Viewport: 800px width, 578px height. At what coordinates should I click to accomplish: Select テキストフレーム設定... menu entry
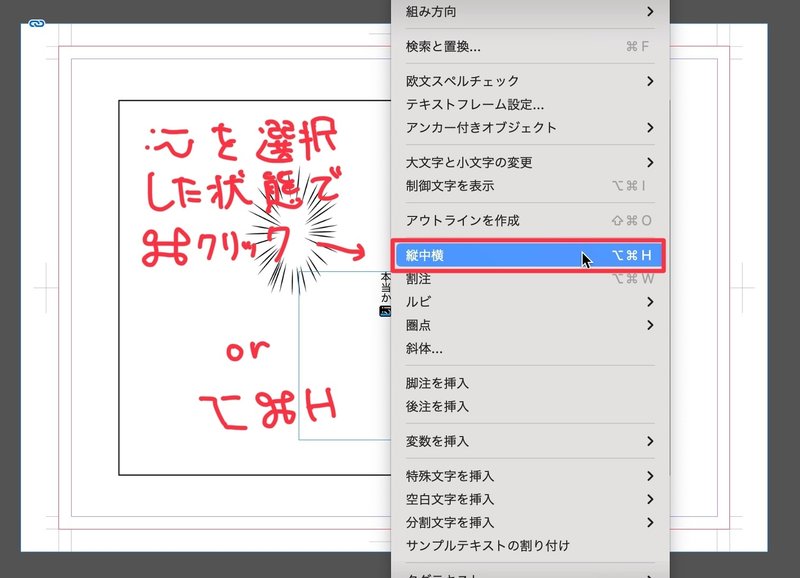click(x=530, y=105)
